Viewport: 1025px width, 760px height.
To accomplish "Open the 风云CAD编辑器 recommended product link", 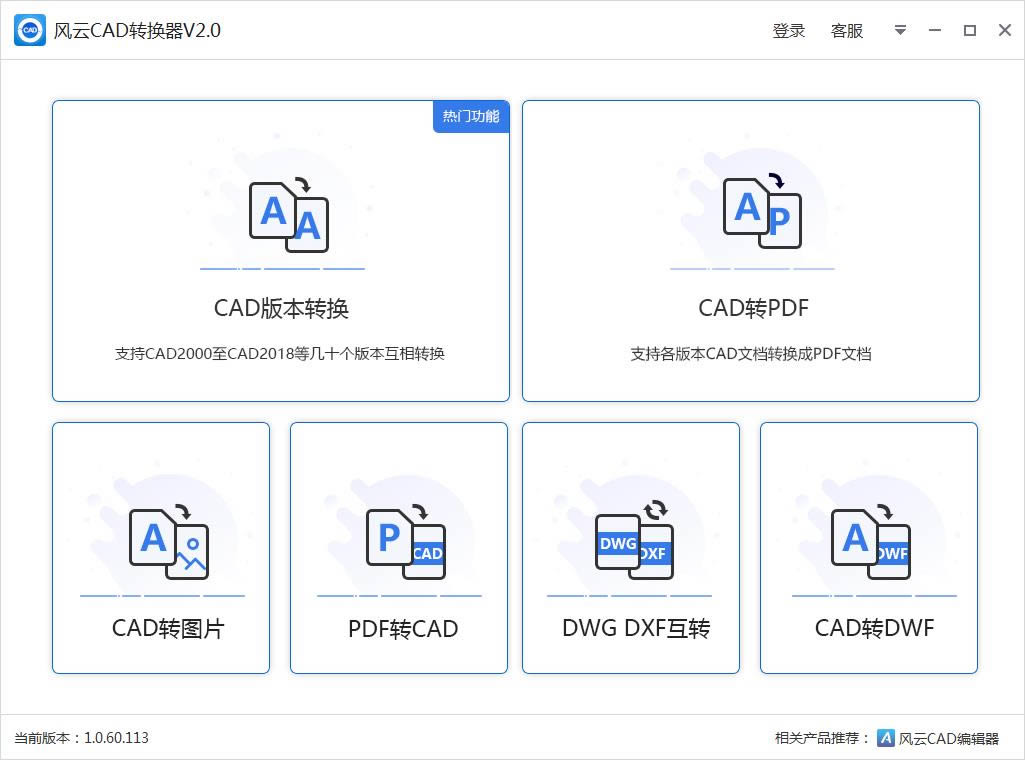I will [x=949, y=738].
